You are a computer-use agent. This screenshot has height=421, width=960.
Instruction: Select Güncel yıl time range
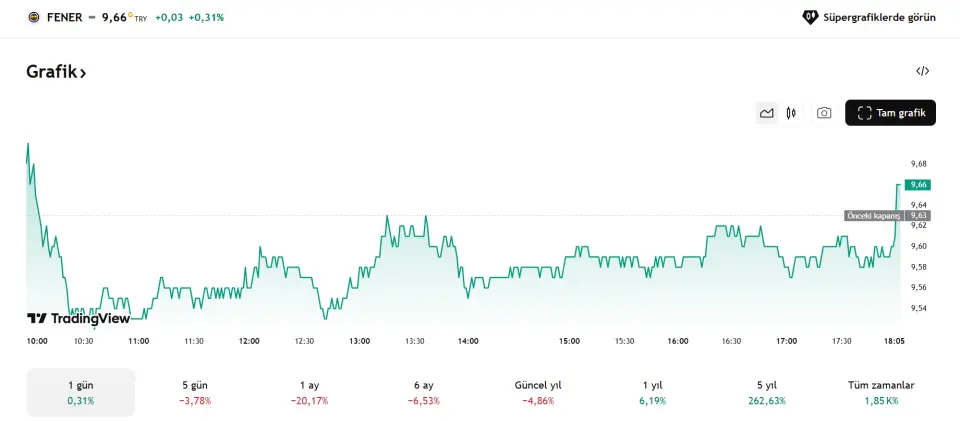[x=539, y=392]
